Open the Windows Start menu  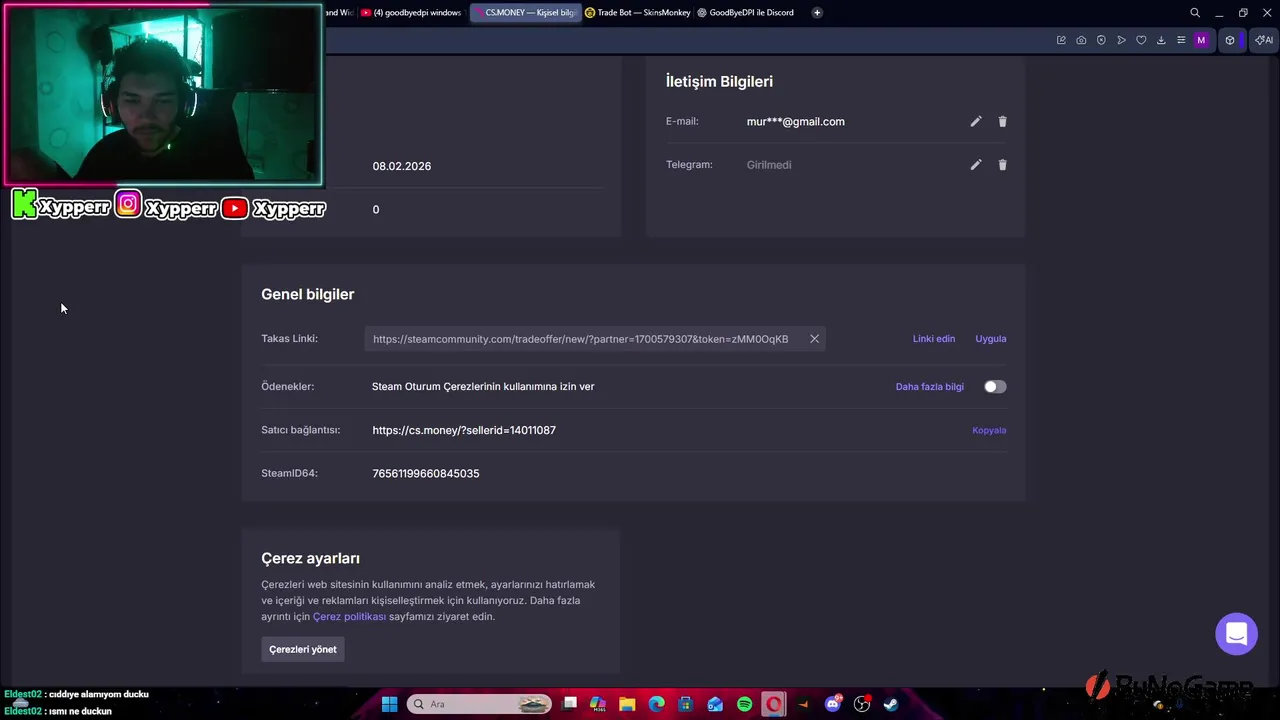click(389, 704)
